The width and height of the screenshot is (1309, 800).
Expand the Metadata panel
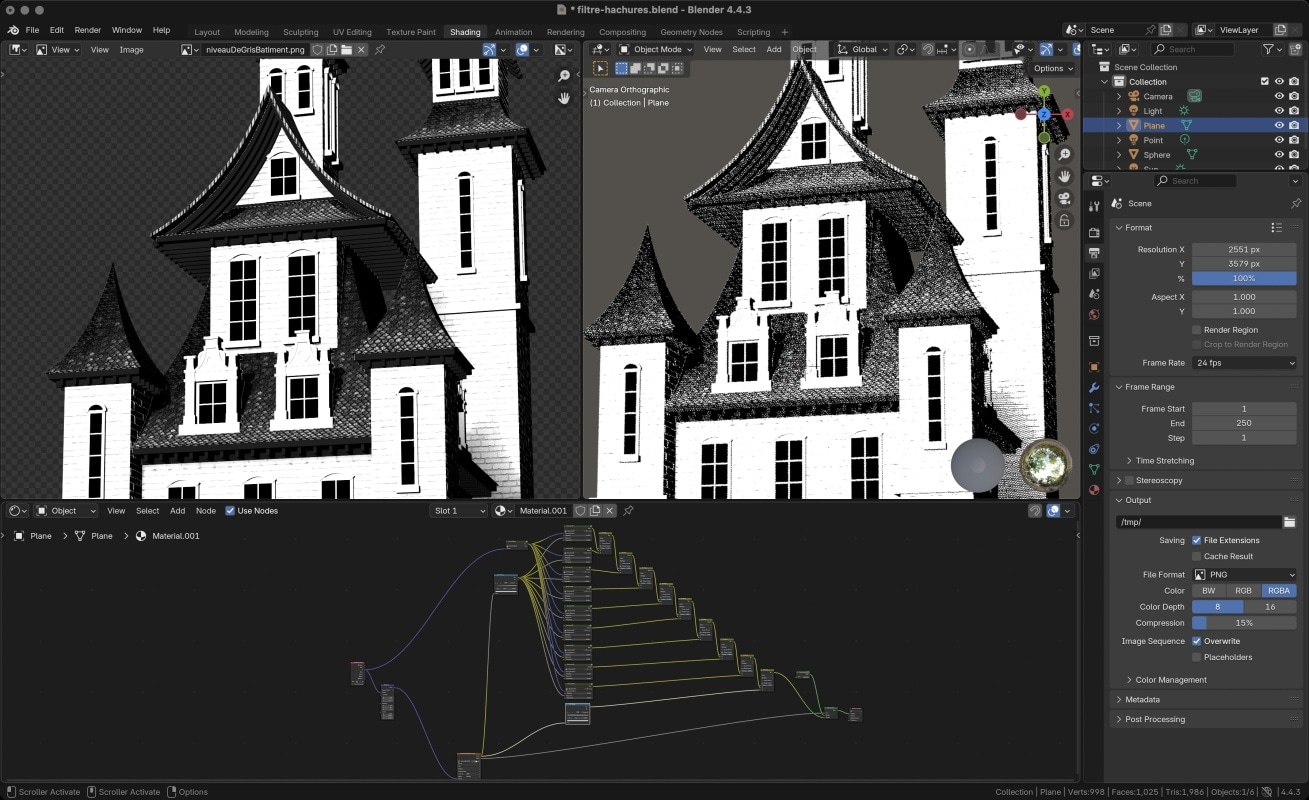click(x=1118, y=700)
